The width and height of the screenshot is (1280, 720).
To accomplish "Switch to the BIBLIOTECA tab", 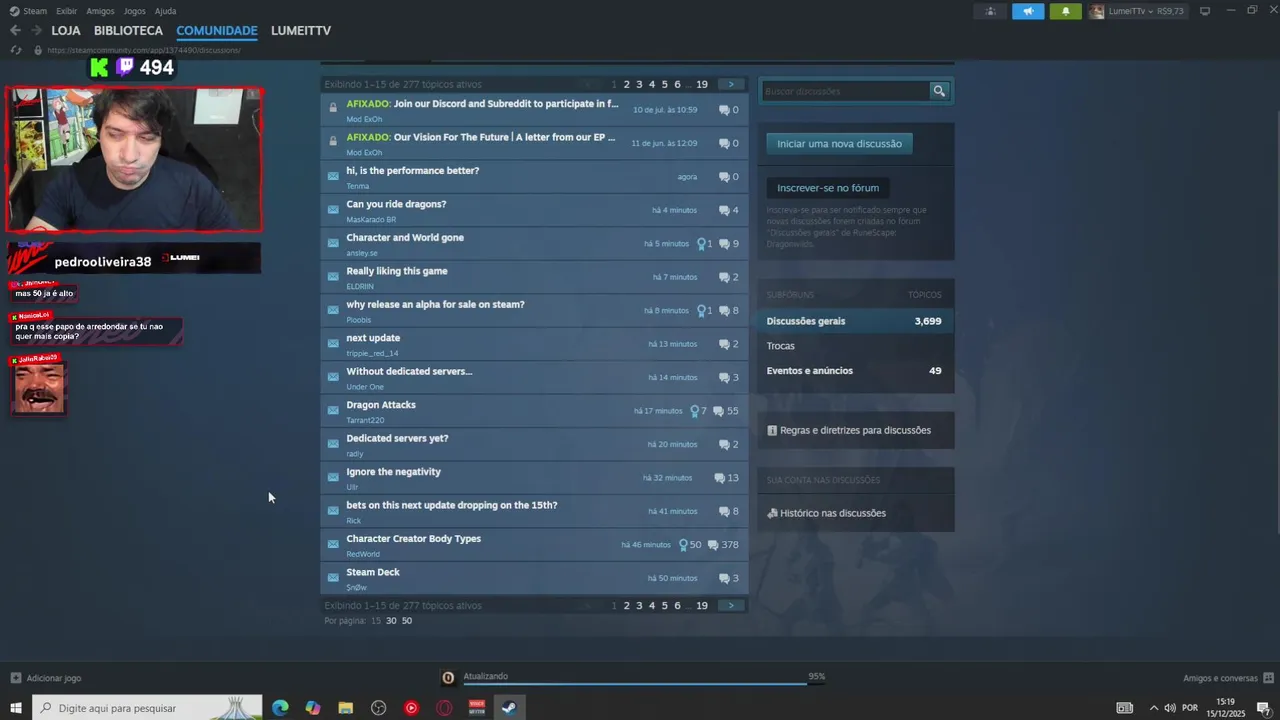I will point(128,31).
